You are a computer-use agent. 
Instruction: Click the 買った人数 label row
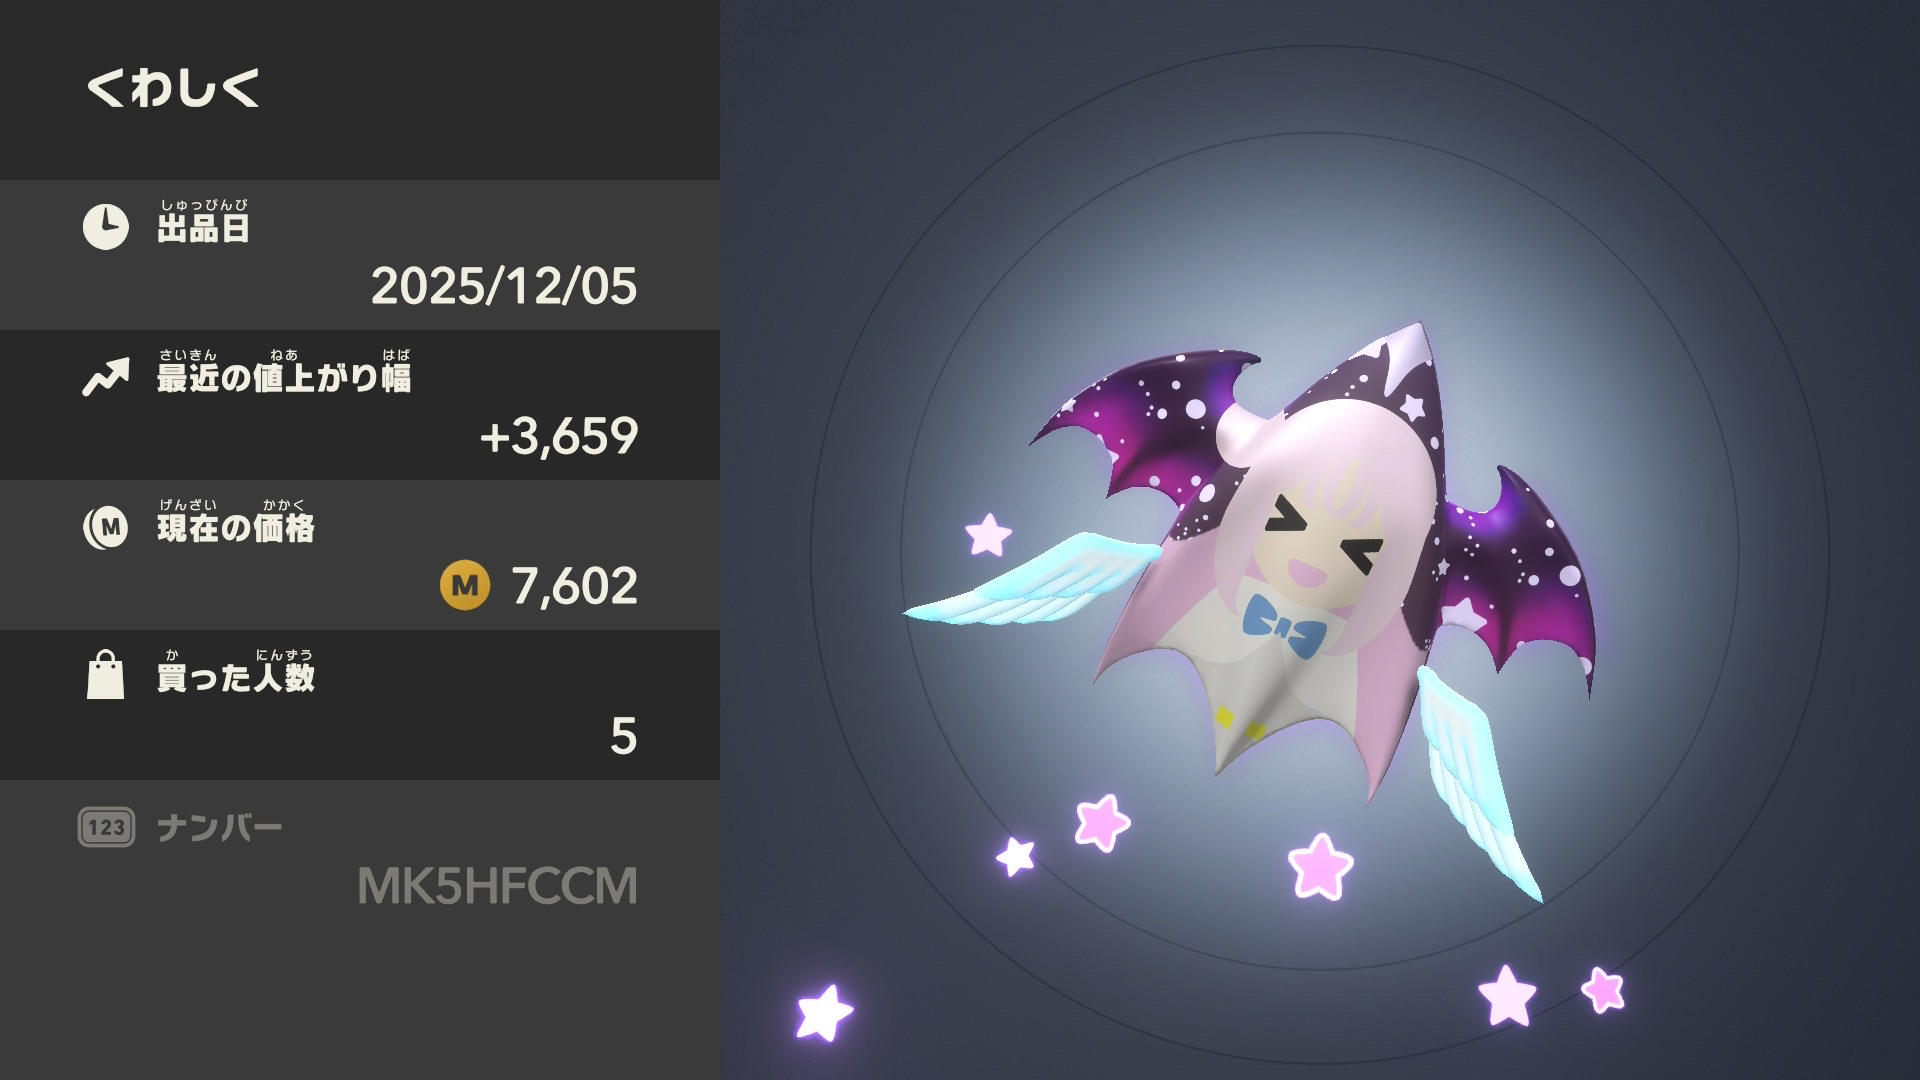(x=360, y=705)
